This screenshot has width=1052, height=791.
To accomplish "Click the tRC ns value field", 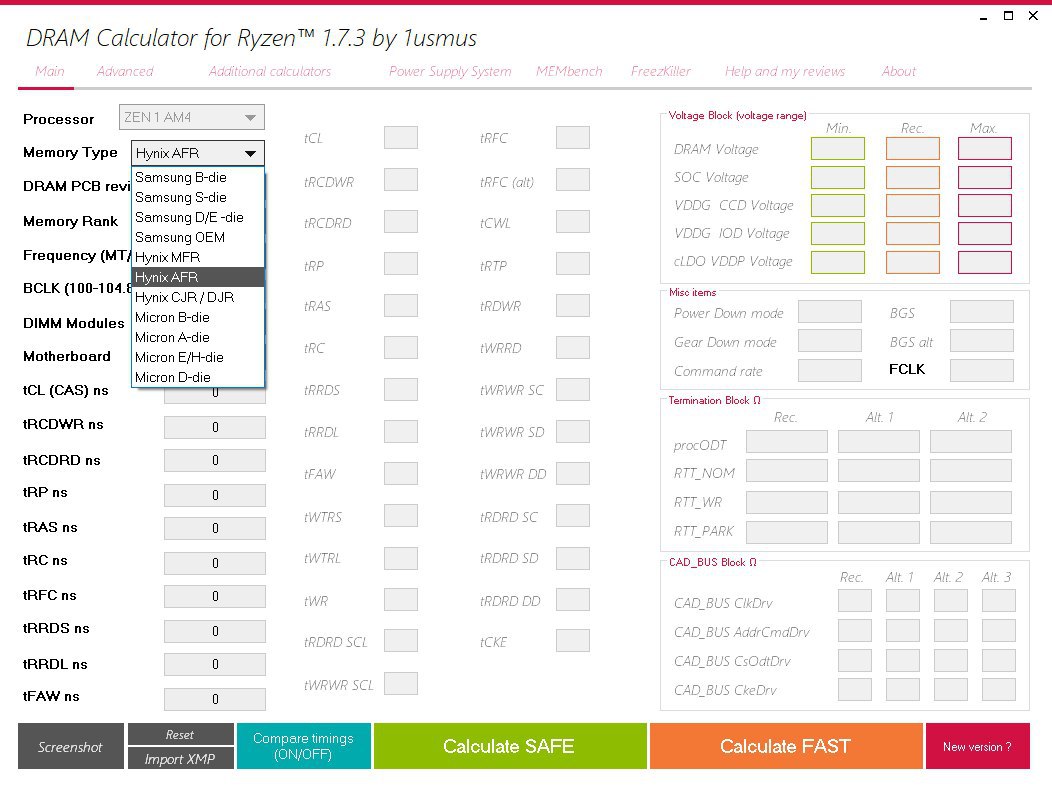I will pos(215,563).
